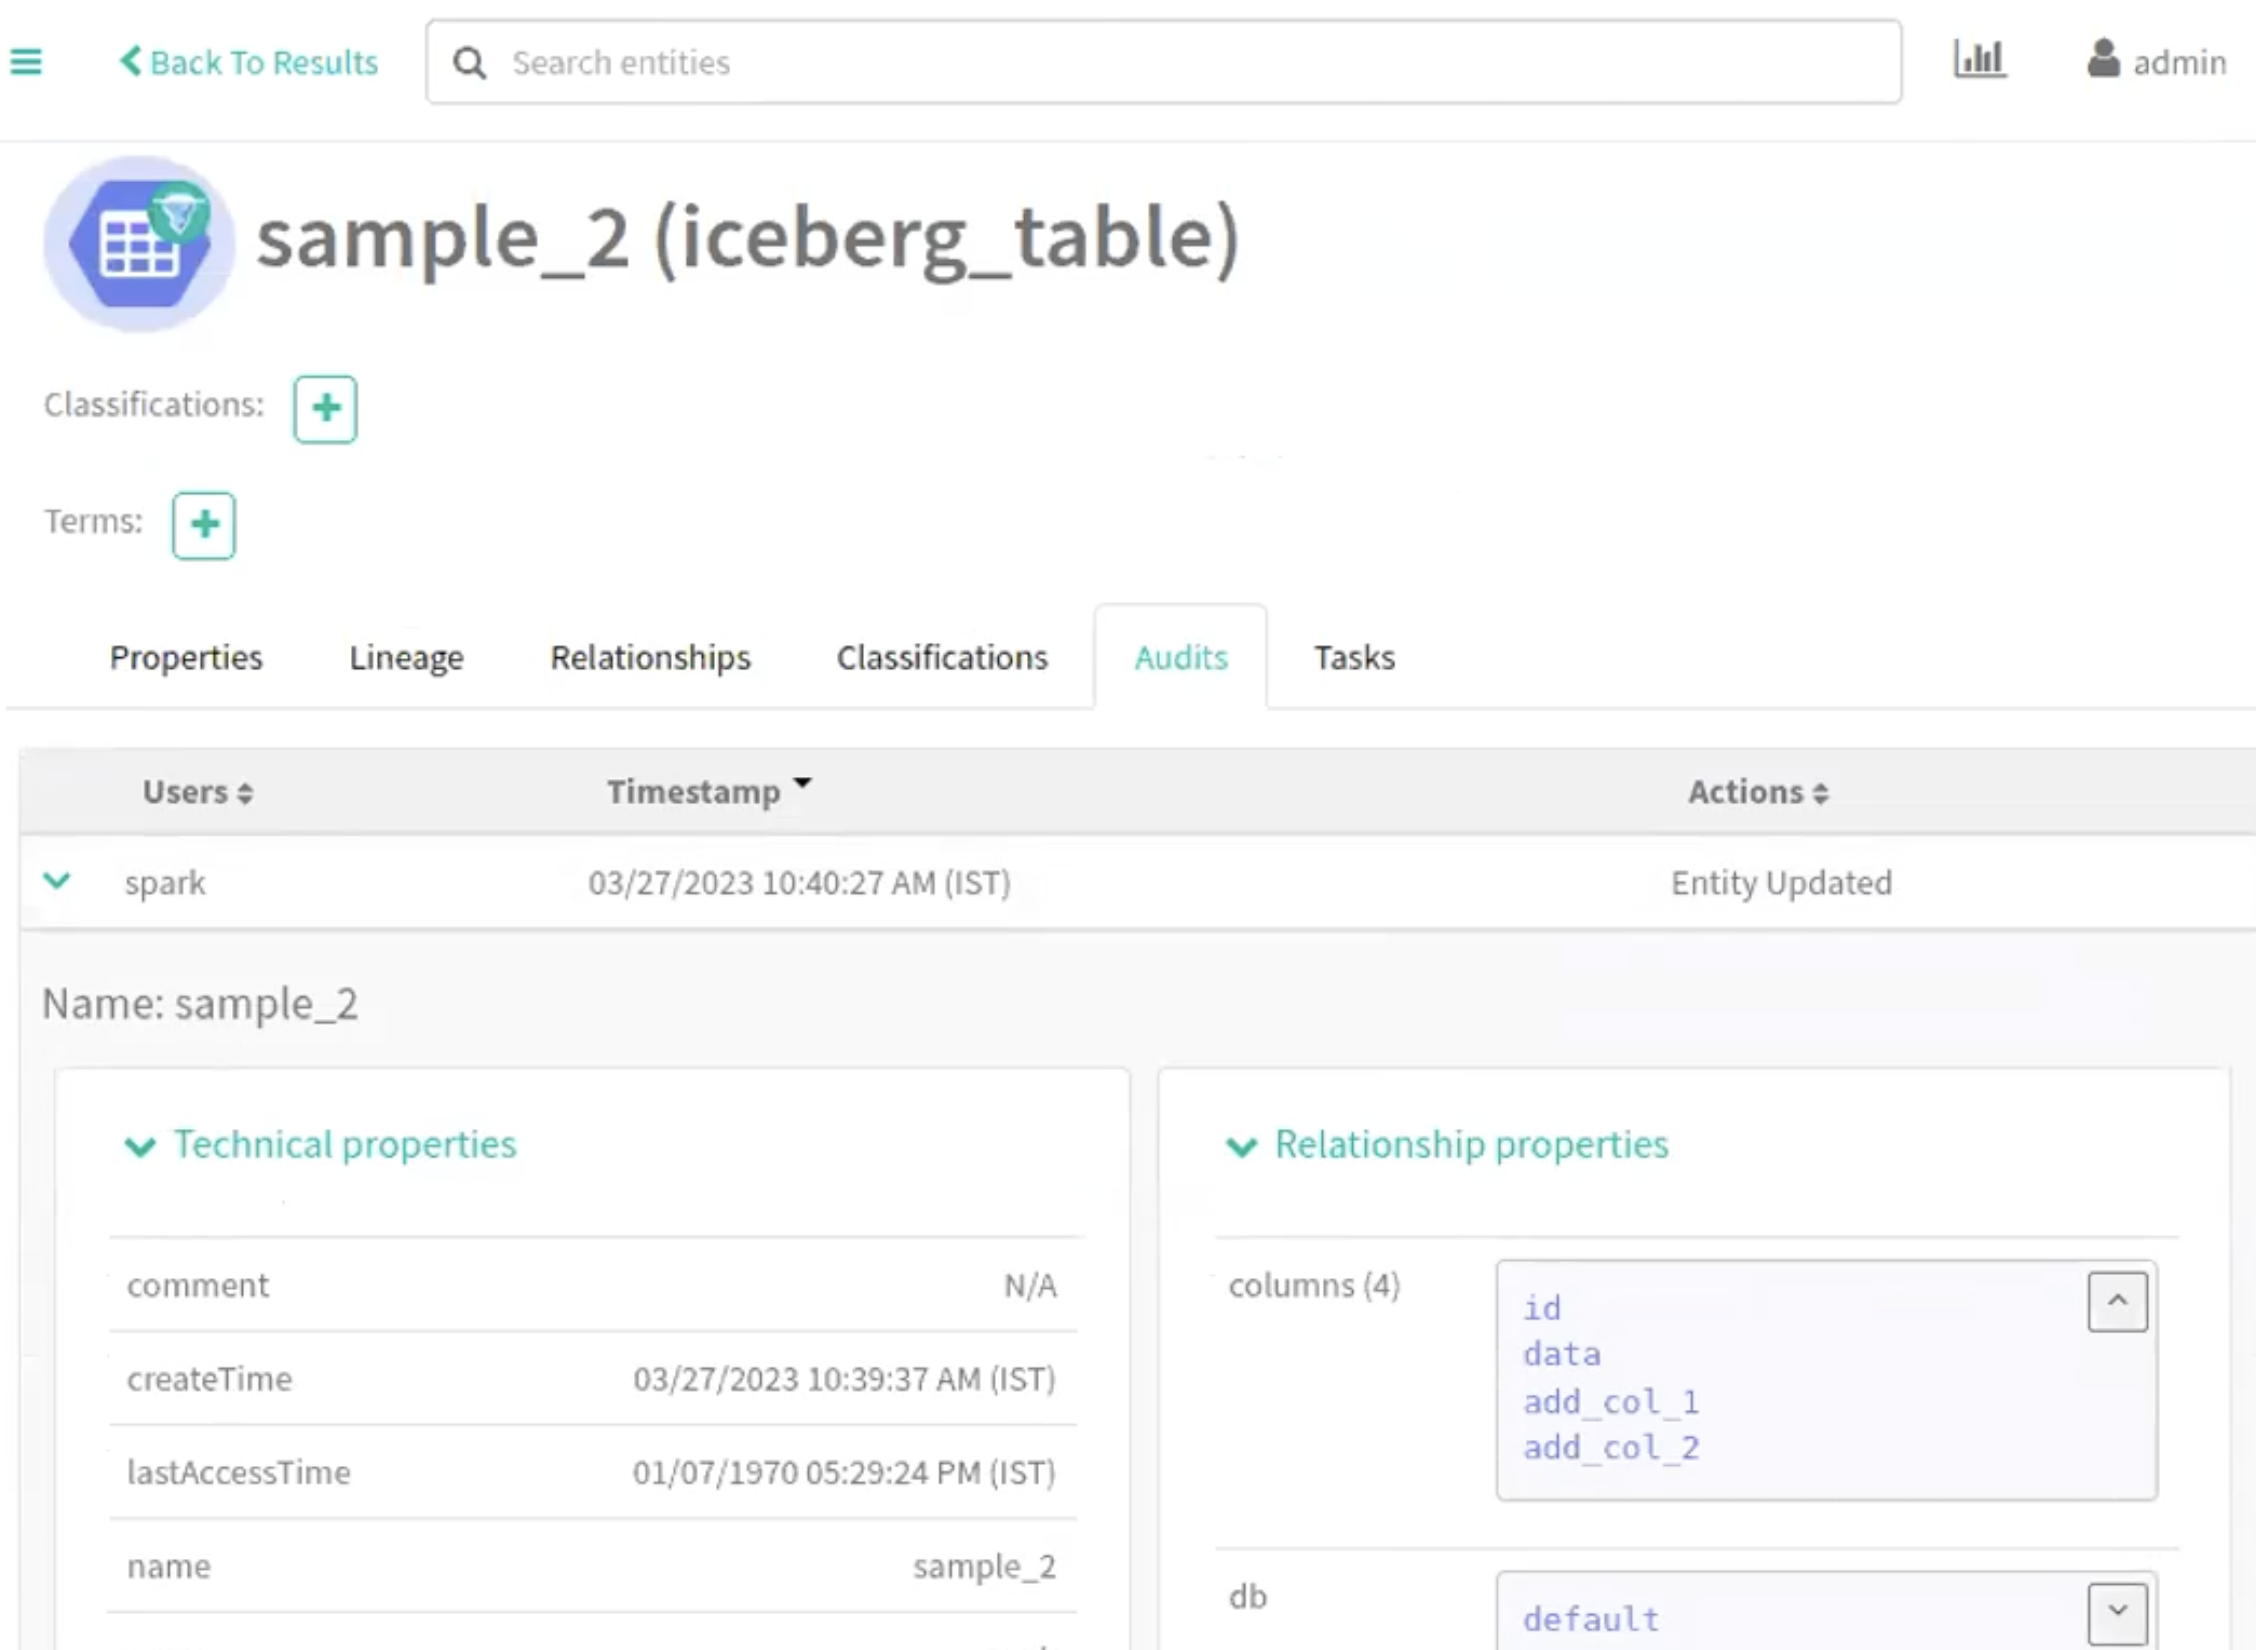Collapse the spark audit row details
2256x1650 pixels.
[x=57, y=881]
